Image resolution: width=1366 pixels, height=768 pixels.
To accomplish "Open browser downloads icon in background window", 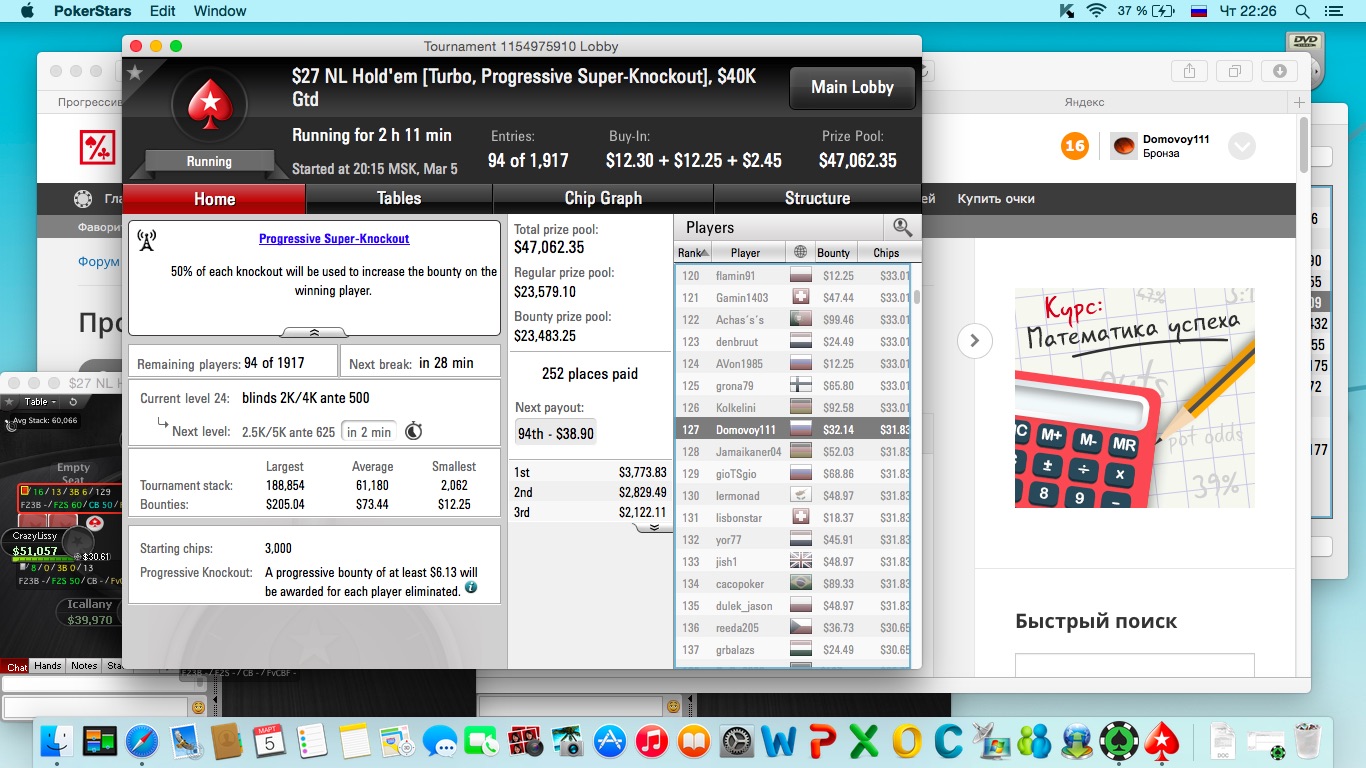I will 1280,71.
